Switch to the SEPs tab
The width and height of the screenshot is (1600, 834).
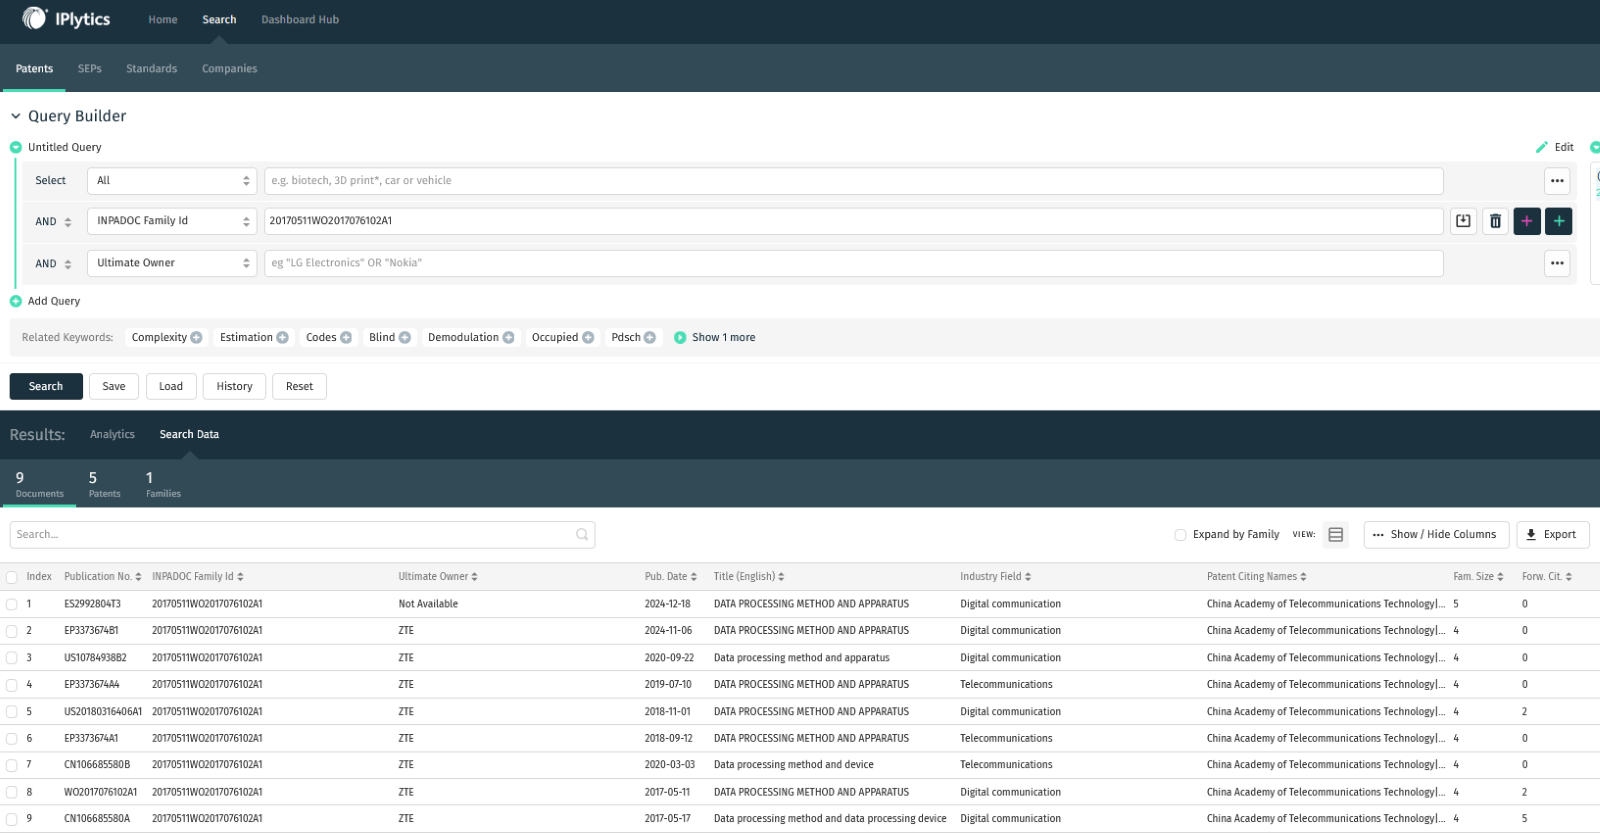click(90, 69)
